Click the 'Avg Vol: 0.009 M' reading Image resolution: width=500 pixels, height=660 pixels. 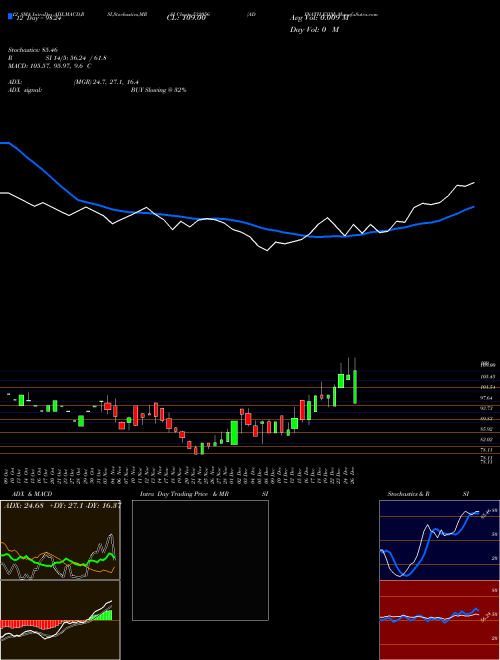click(320, 18)
